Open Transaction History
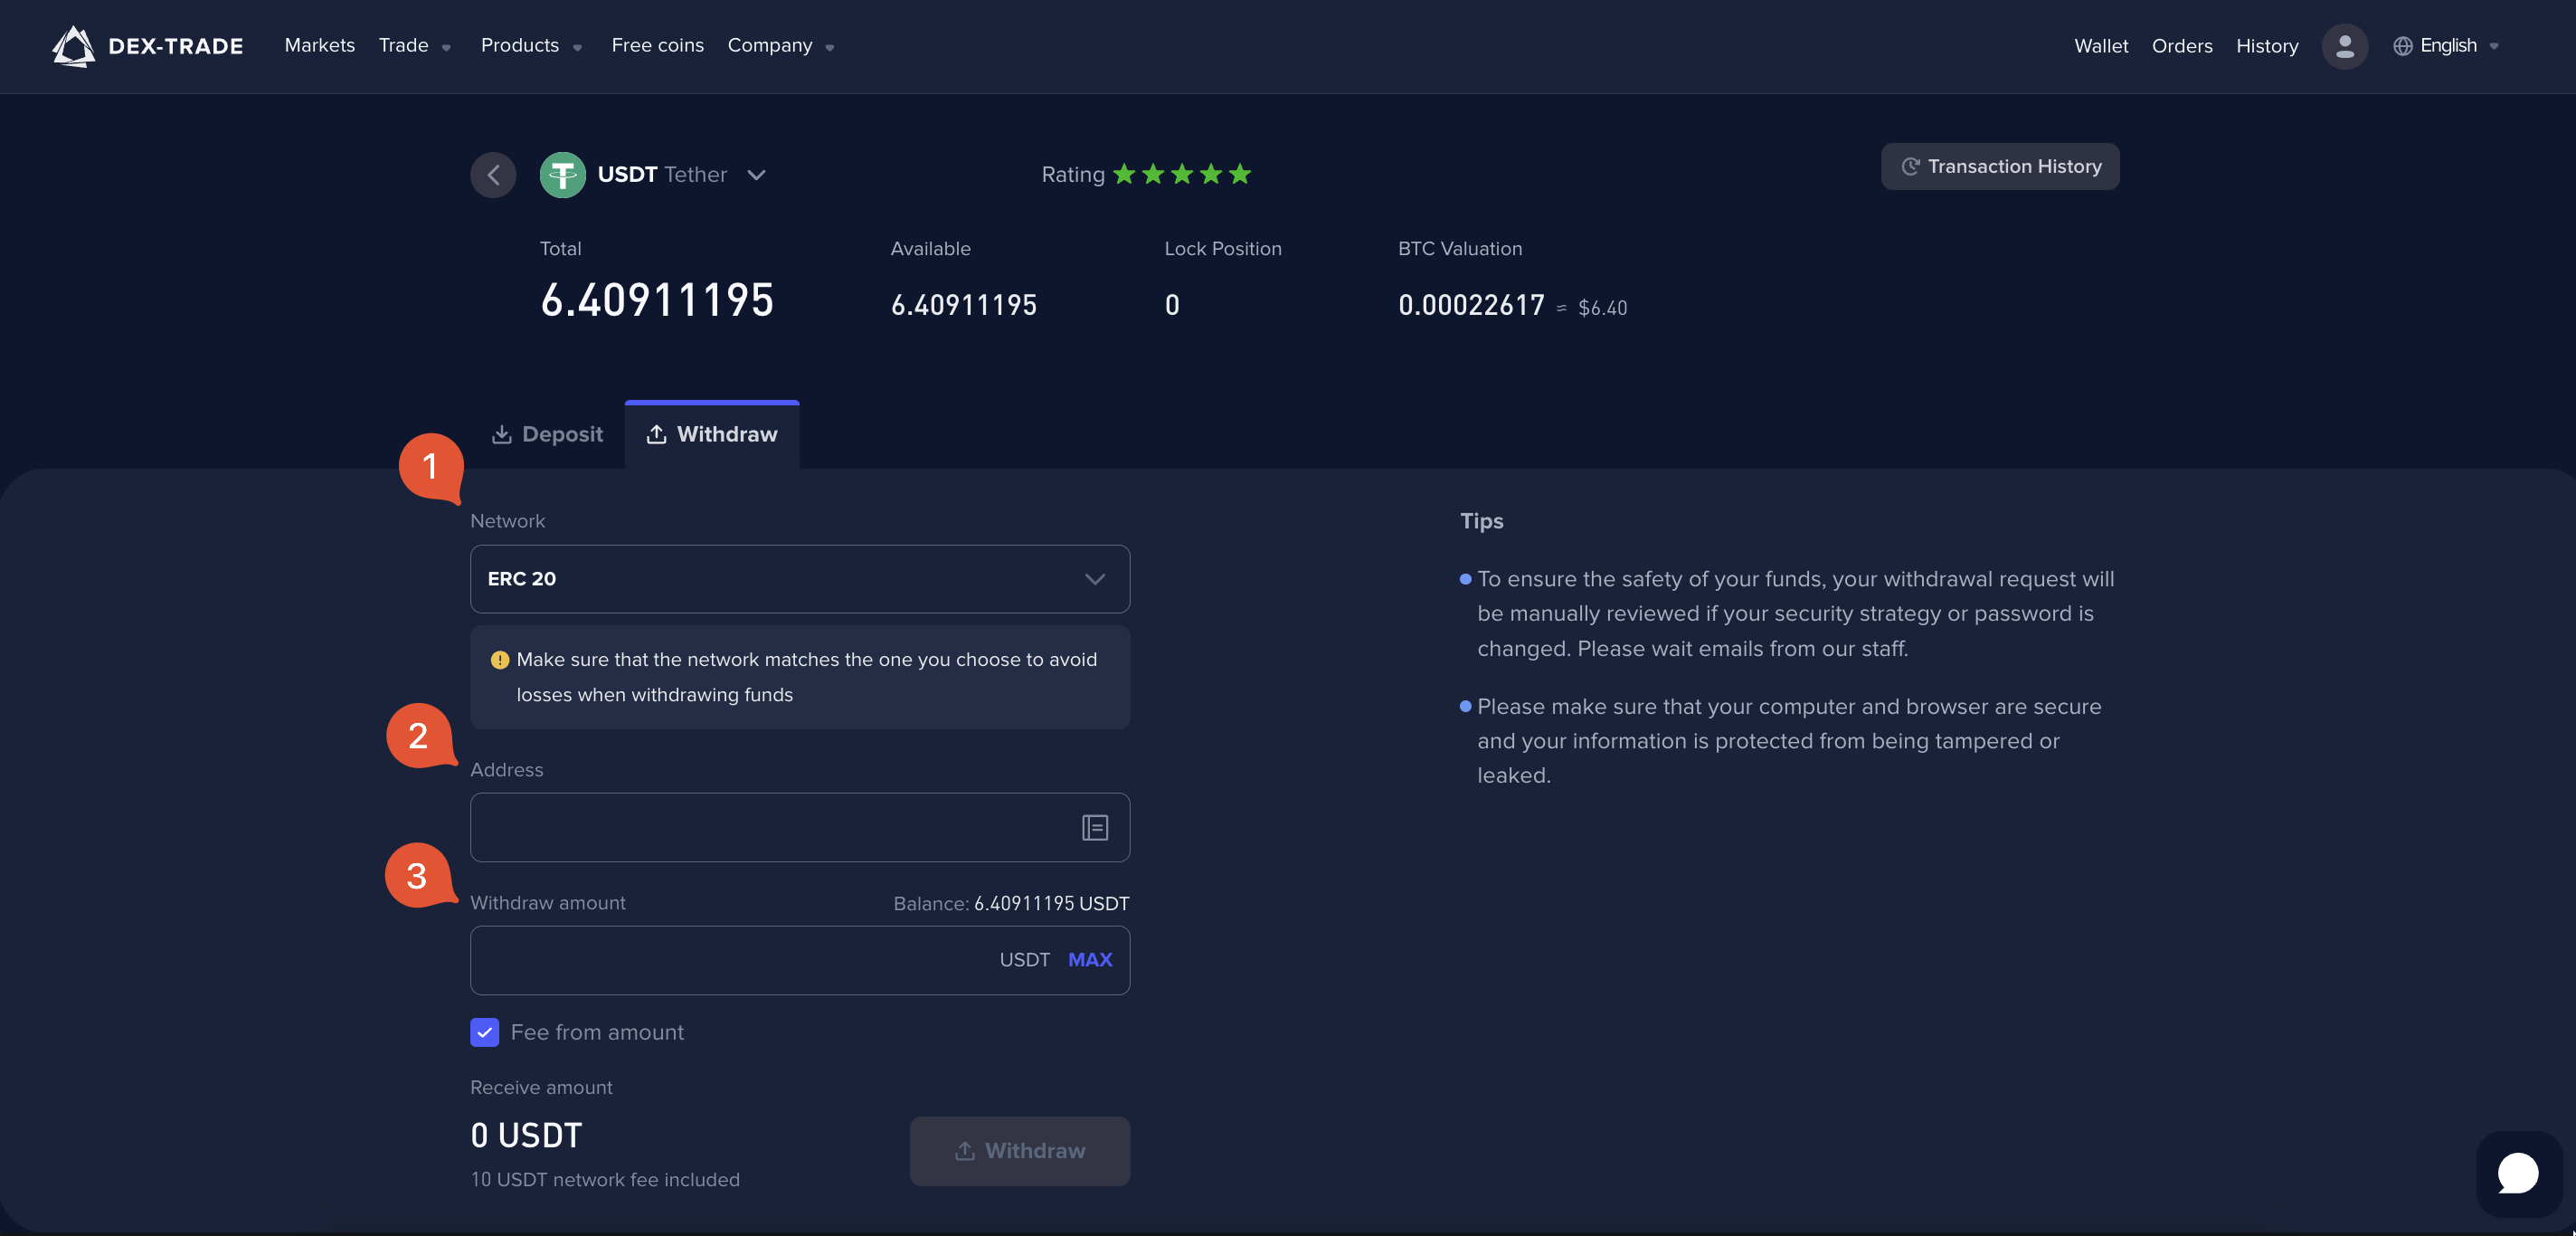 click(x=2000, y=166)
